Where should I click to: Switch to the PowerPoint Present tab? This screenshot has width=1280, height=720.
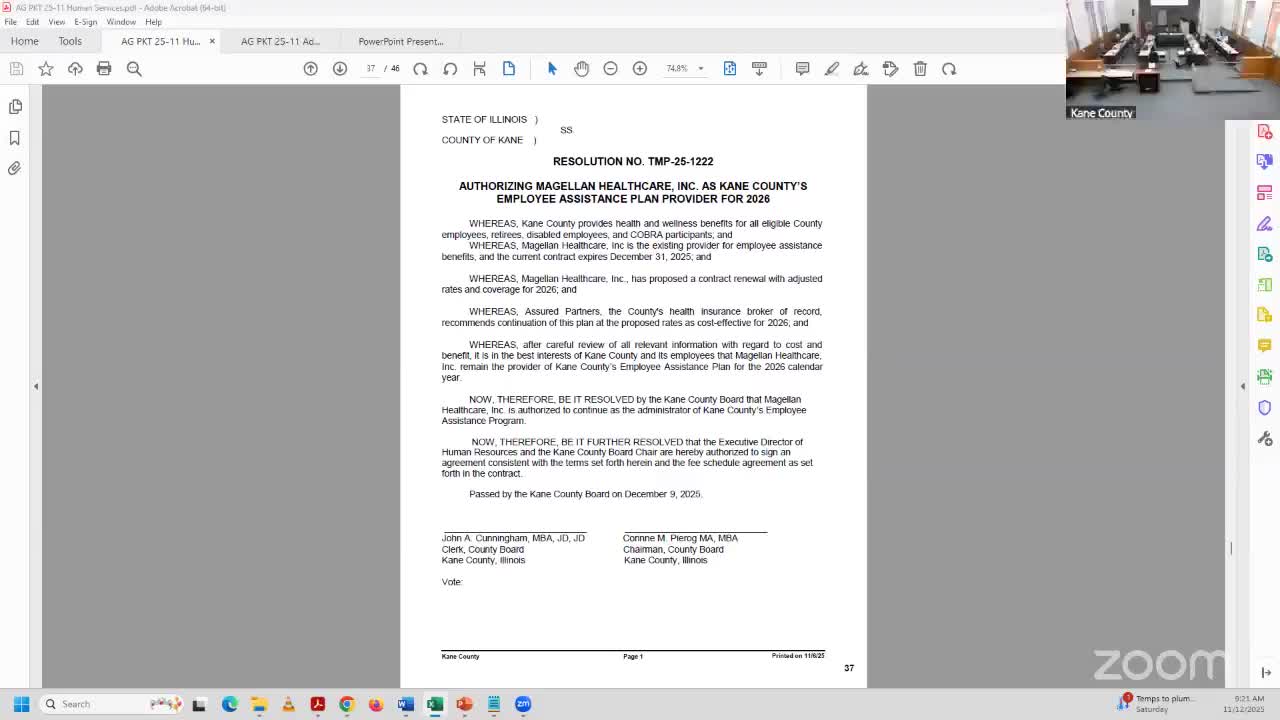400,41
